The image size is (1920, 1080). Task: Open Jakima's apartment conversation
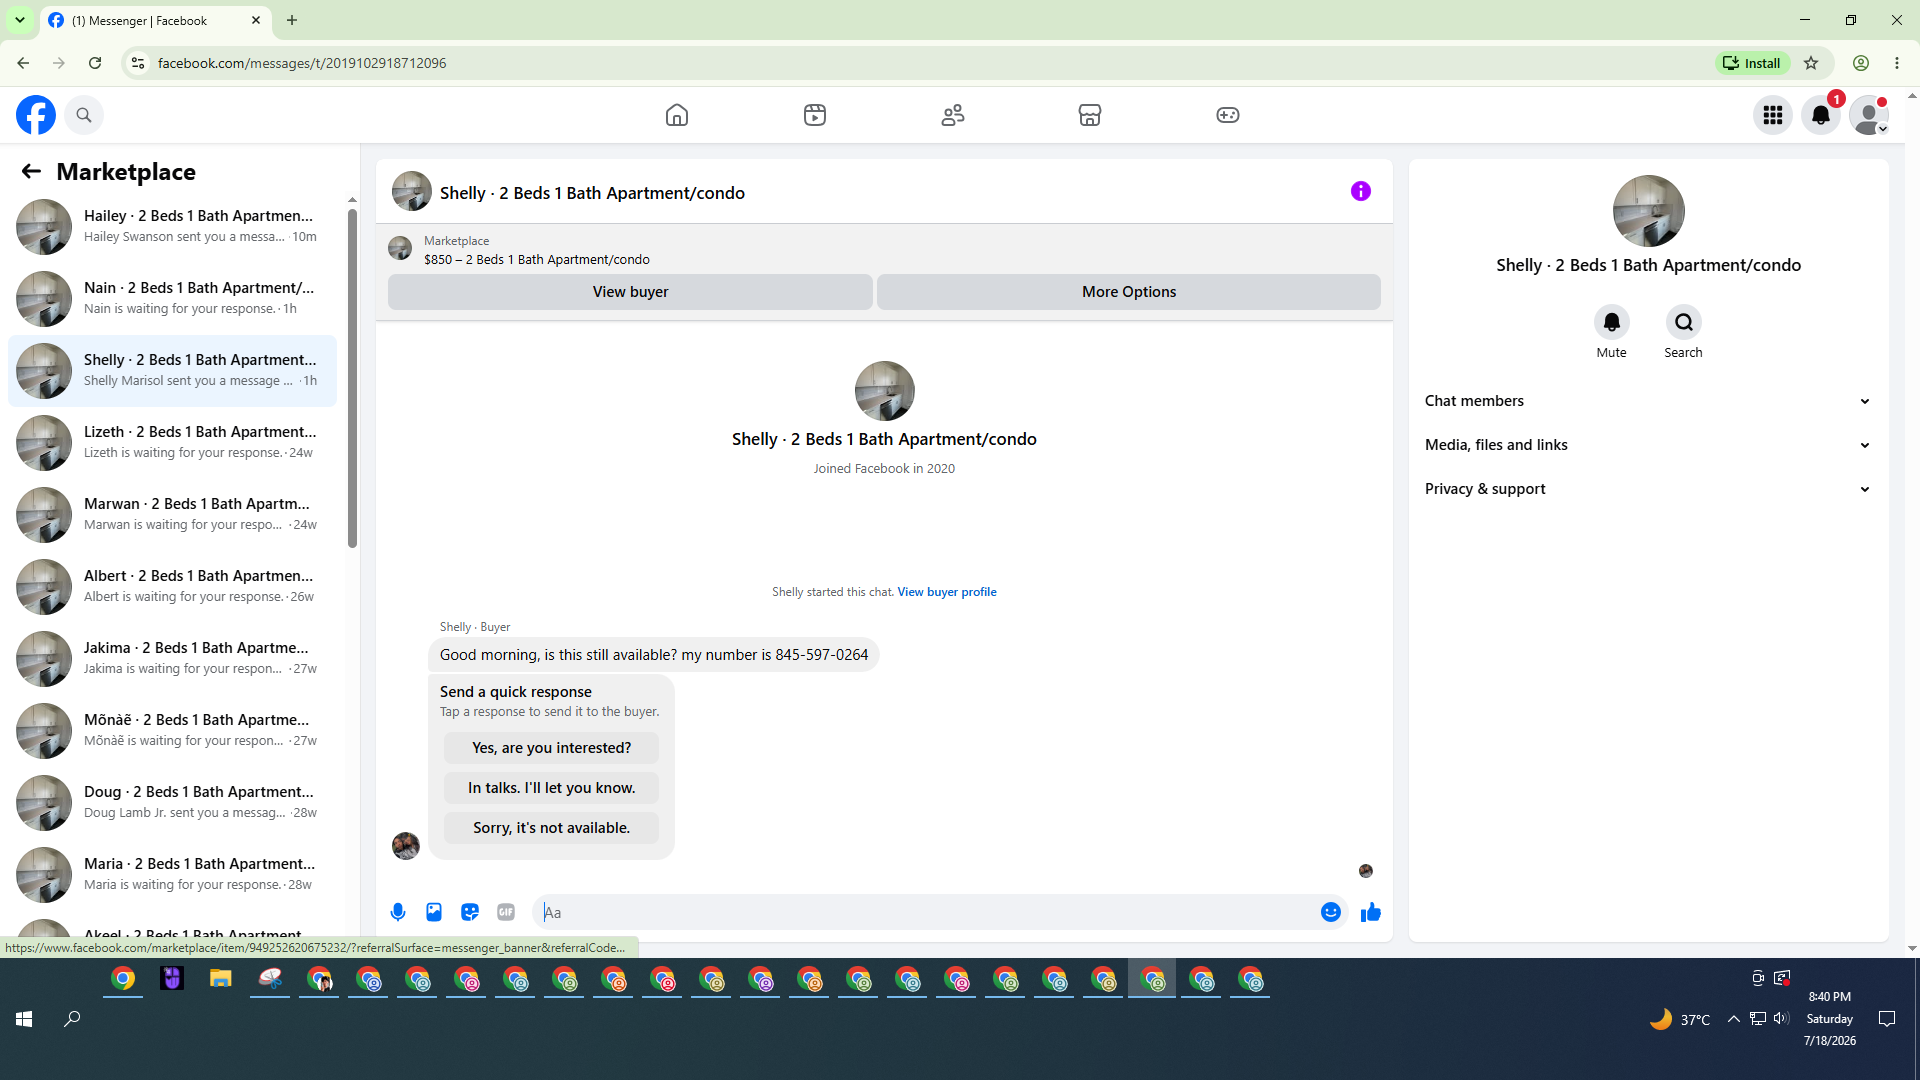[172, 659]
